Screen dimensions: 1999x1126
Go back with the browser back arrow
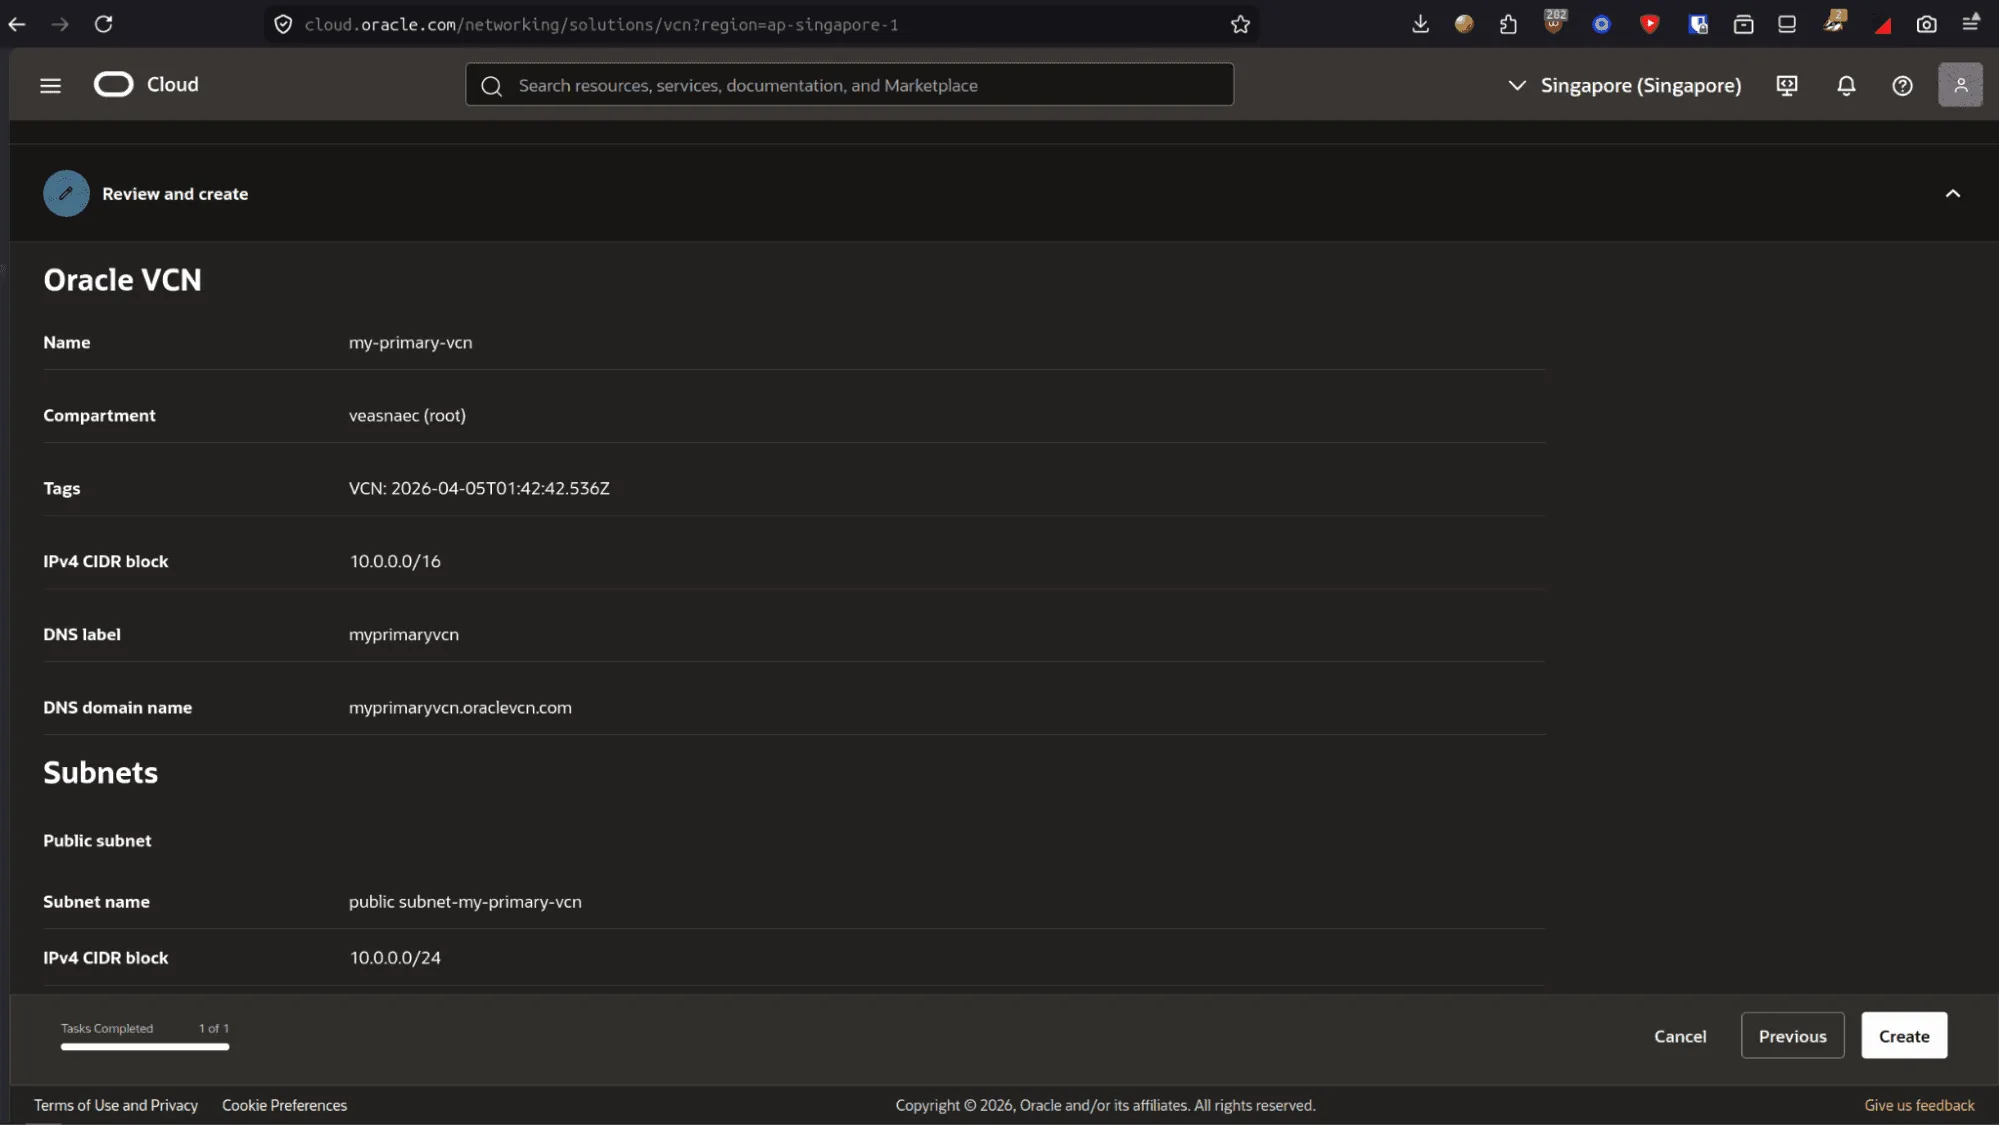(x=17, y=24)
